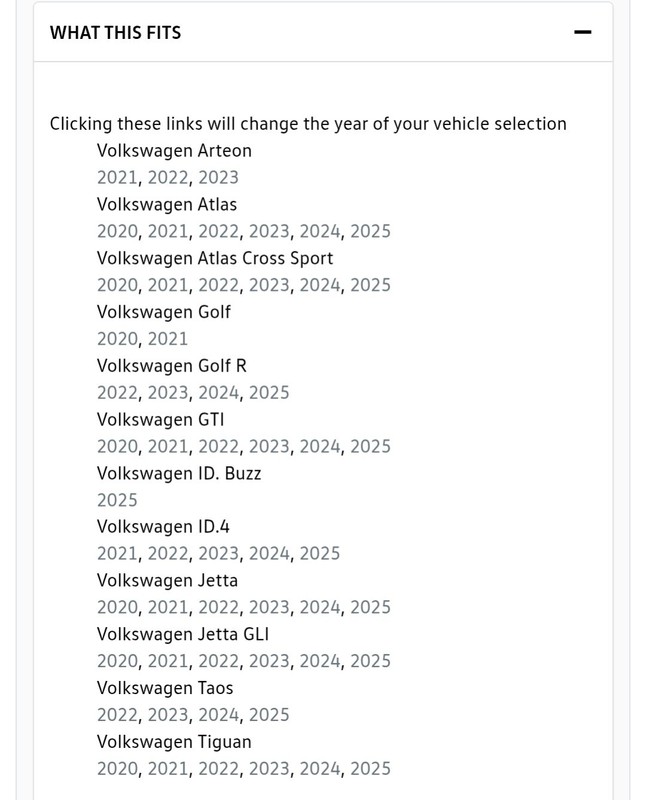Screen dimensions: 646x800
Task: Pick 2021 for Volkswagen ID.4
Action: [x=117, y=554]
